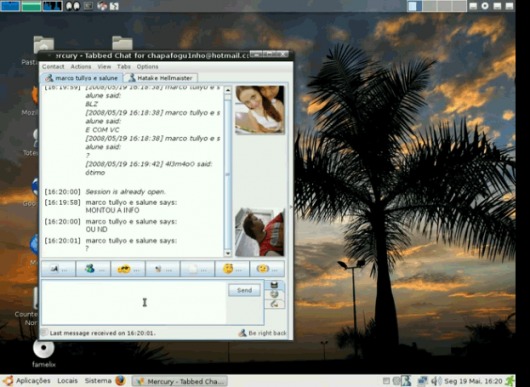Open the sunglasses emoticon picker
The height and width of the screenshot is (387, 530).
[128, 269]
